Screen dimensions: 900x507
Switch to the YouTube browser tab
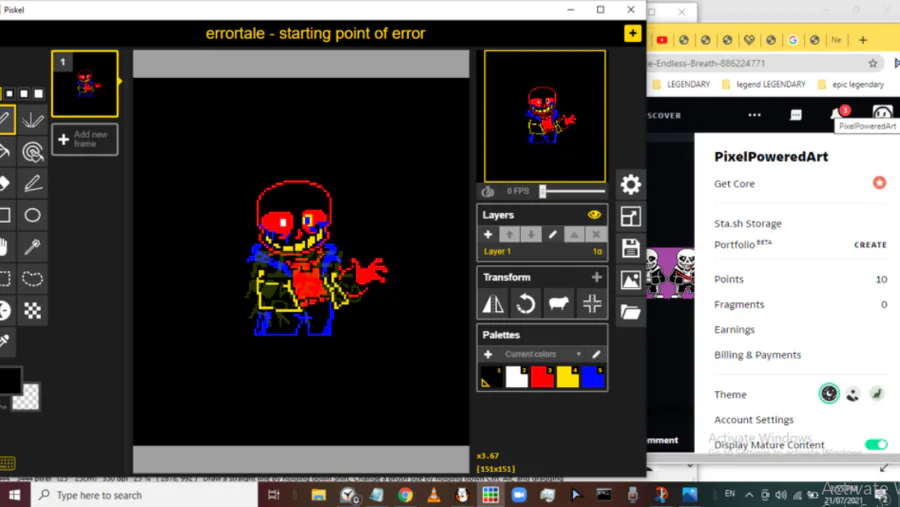662,40
